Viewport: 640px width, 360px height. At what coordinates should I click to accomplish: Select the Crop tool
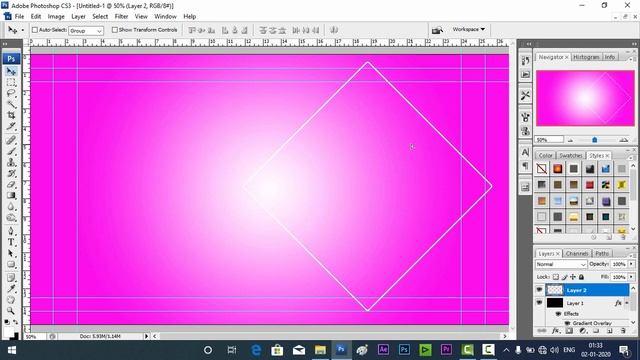[x=11, y=116]
